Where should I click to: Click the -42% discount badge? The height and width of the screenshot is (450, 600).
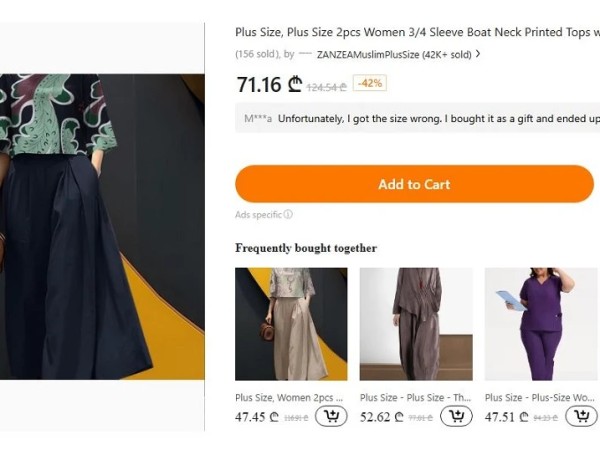click(370, 83)
